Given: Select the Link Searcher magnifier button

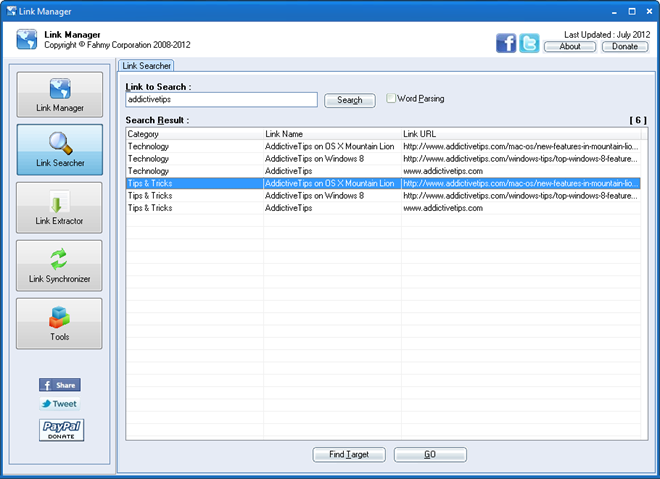Looking at the screenshot, I should [60, 150].
